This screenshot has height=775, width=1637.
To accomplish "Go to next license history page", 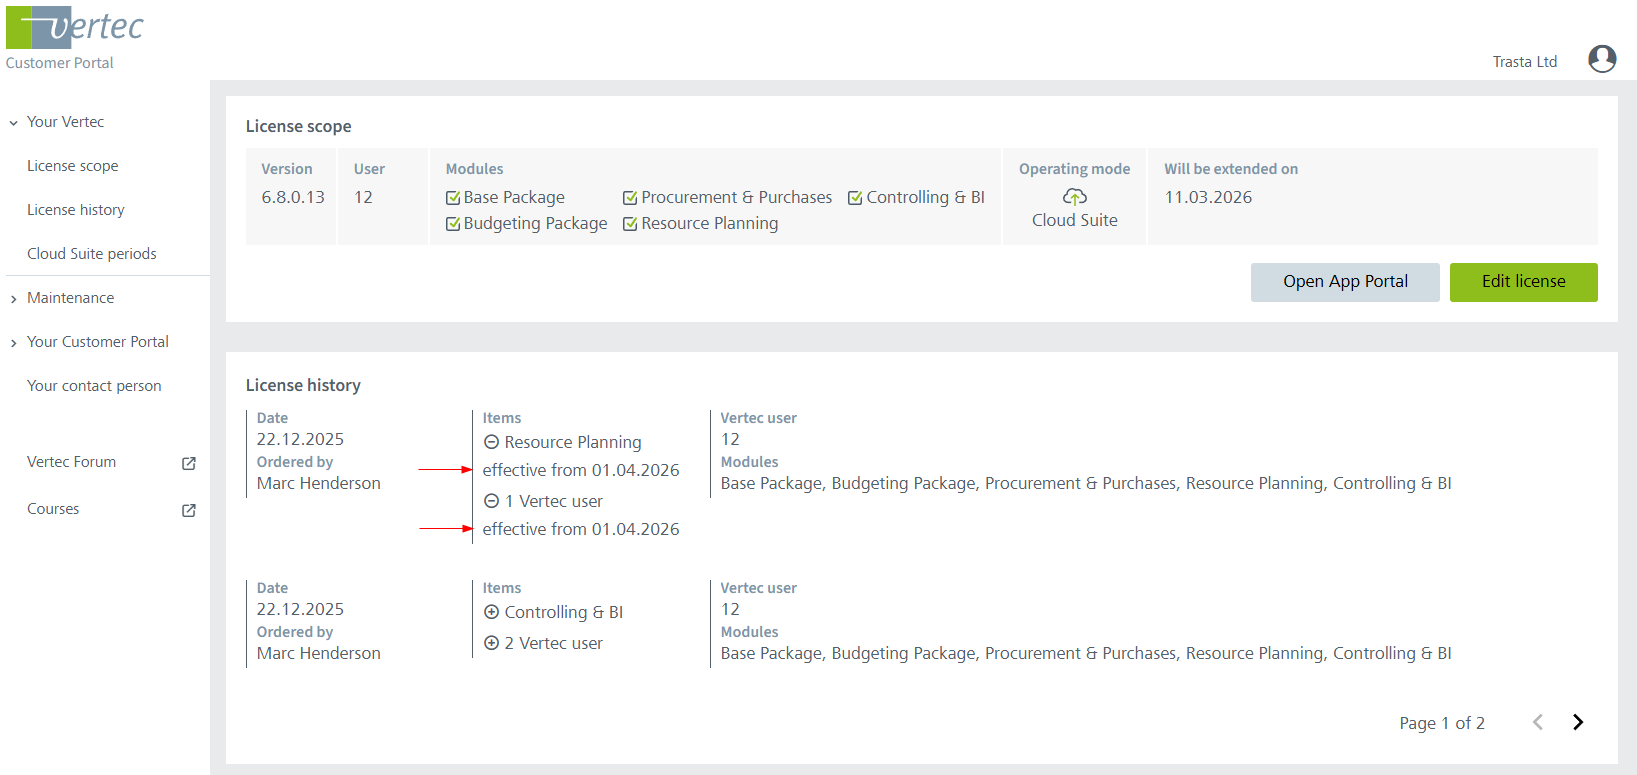I will click(x=1578, y=722).
